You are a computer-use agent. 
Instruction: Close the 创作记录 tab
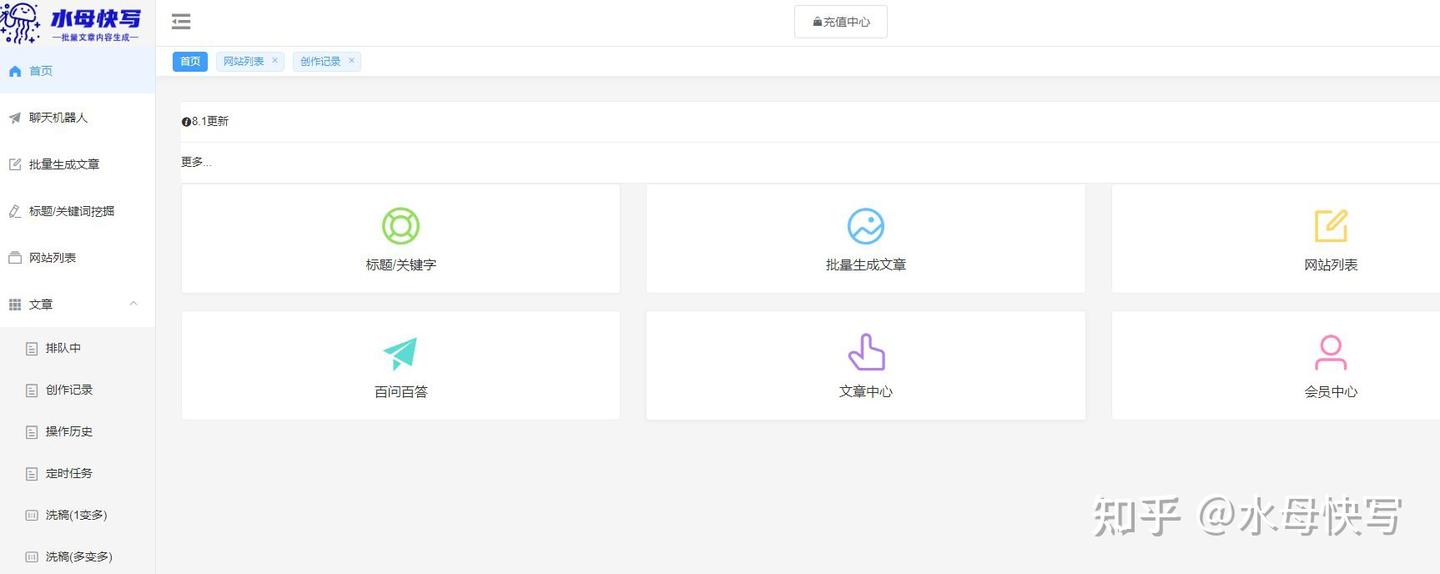point(351,61)
